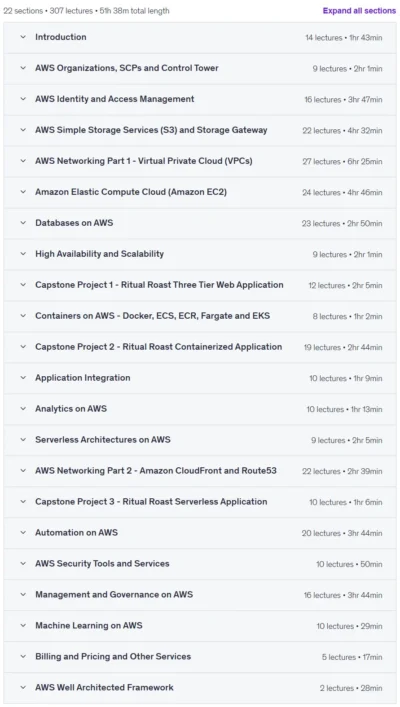Open the AWS Identity and Access Management chevron

23,99
